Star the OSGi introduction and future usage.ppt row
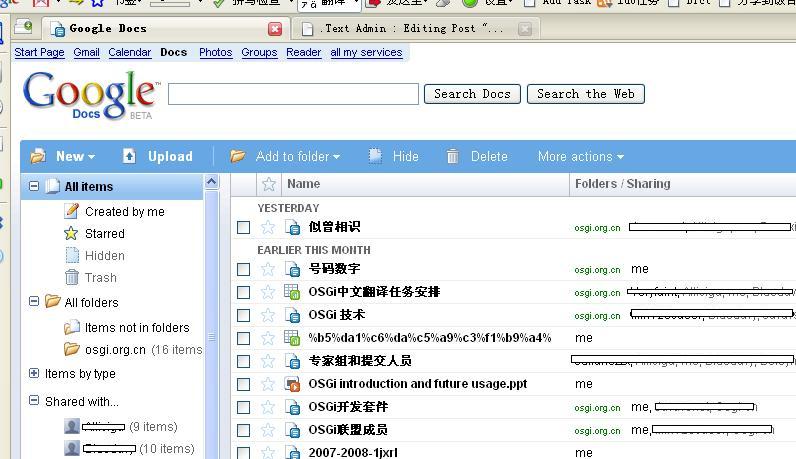Image resolution: width=796 pixels, height=459 pixels. tap(268, 384)
